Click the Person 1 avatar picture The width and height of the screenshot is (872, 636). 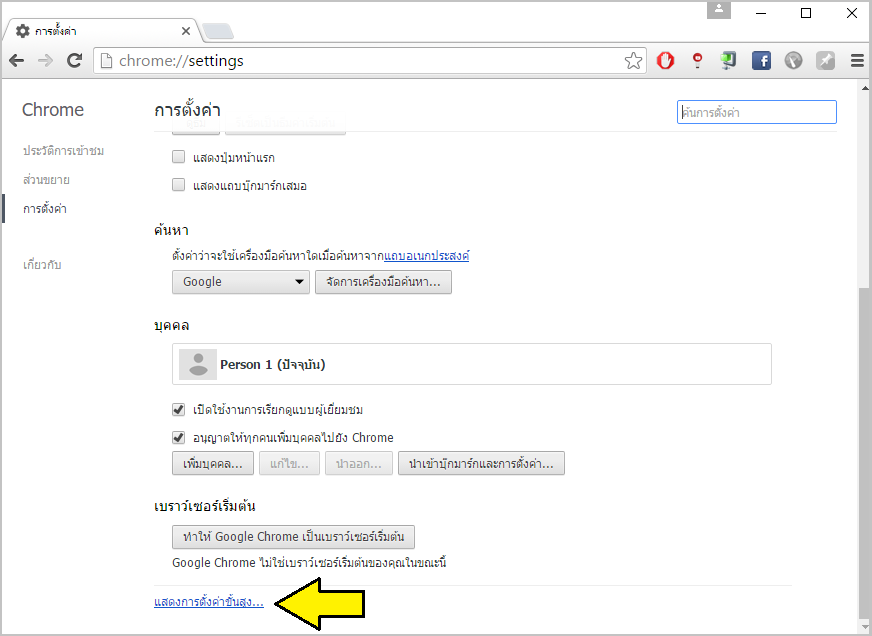click(198, 364)
